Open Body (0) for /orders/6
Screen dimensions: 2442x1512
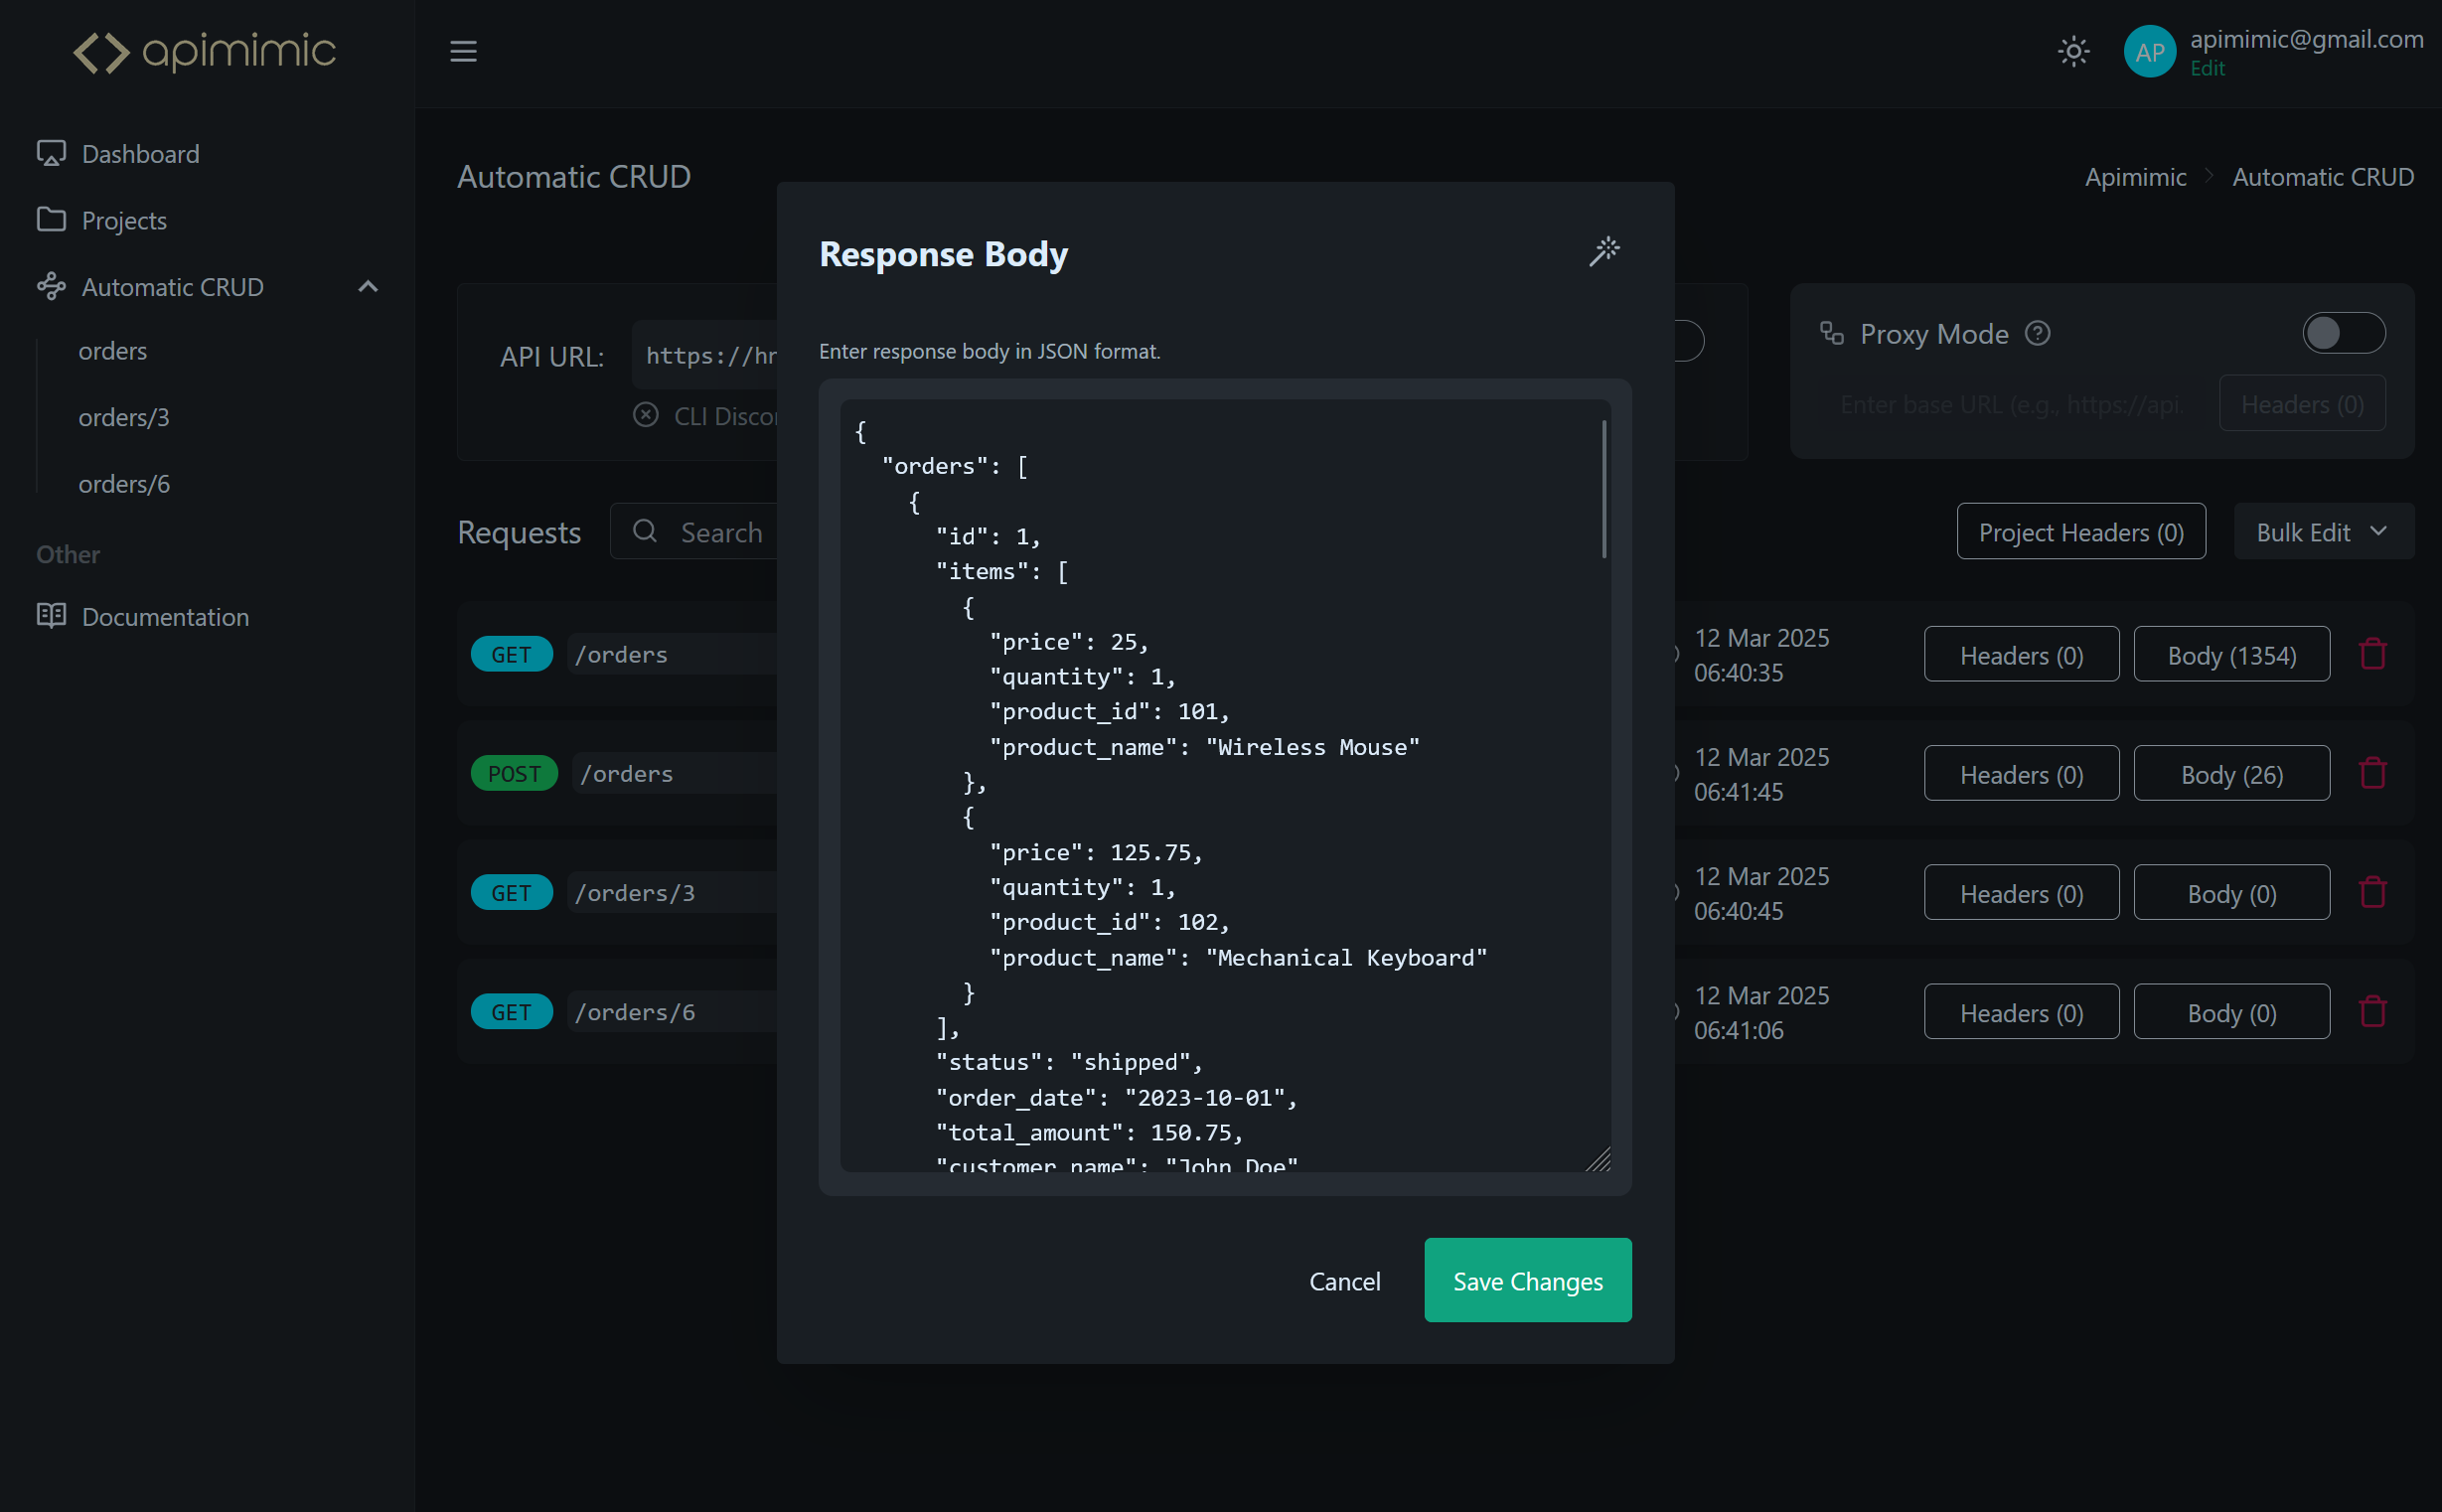click(x=2231, y=1012)
